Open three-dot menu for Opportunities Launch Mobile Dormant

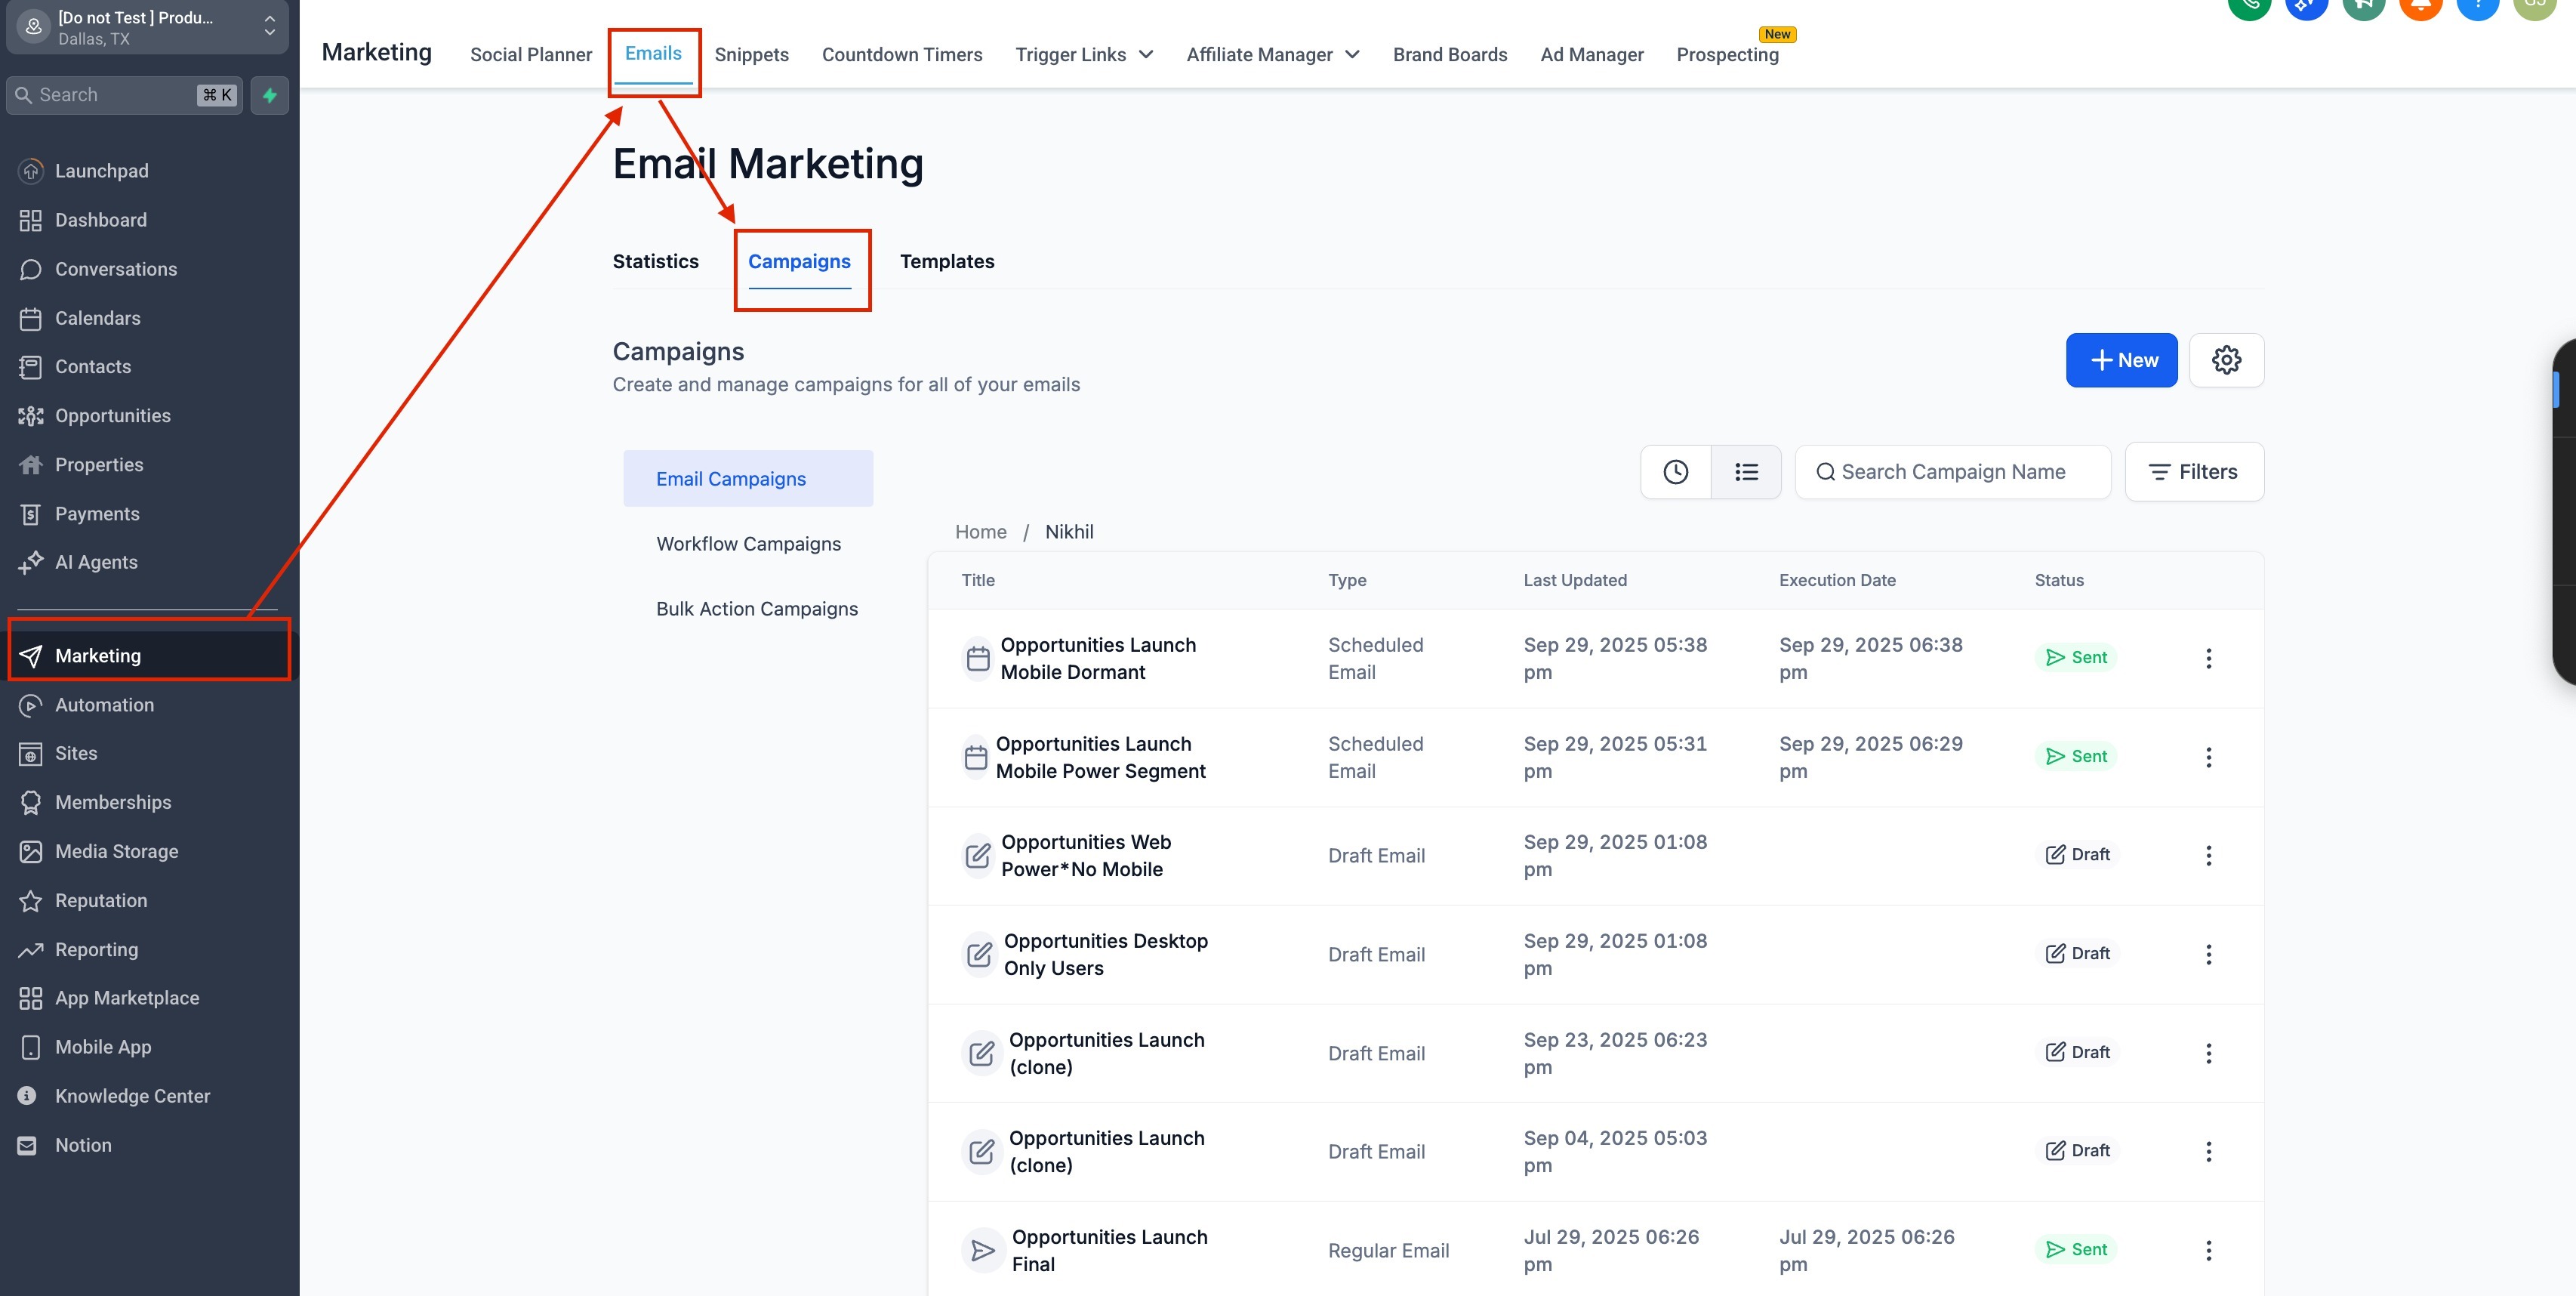click(2208, 658)
